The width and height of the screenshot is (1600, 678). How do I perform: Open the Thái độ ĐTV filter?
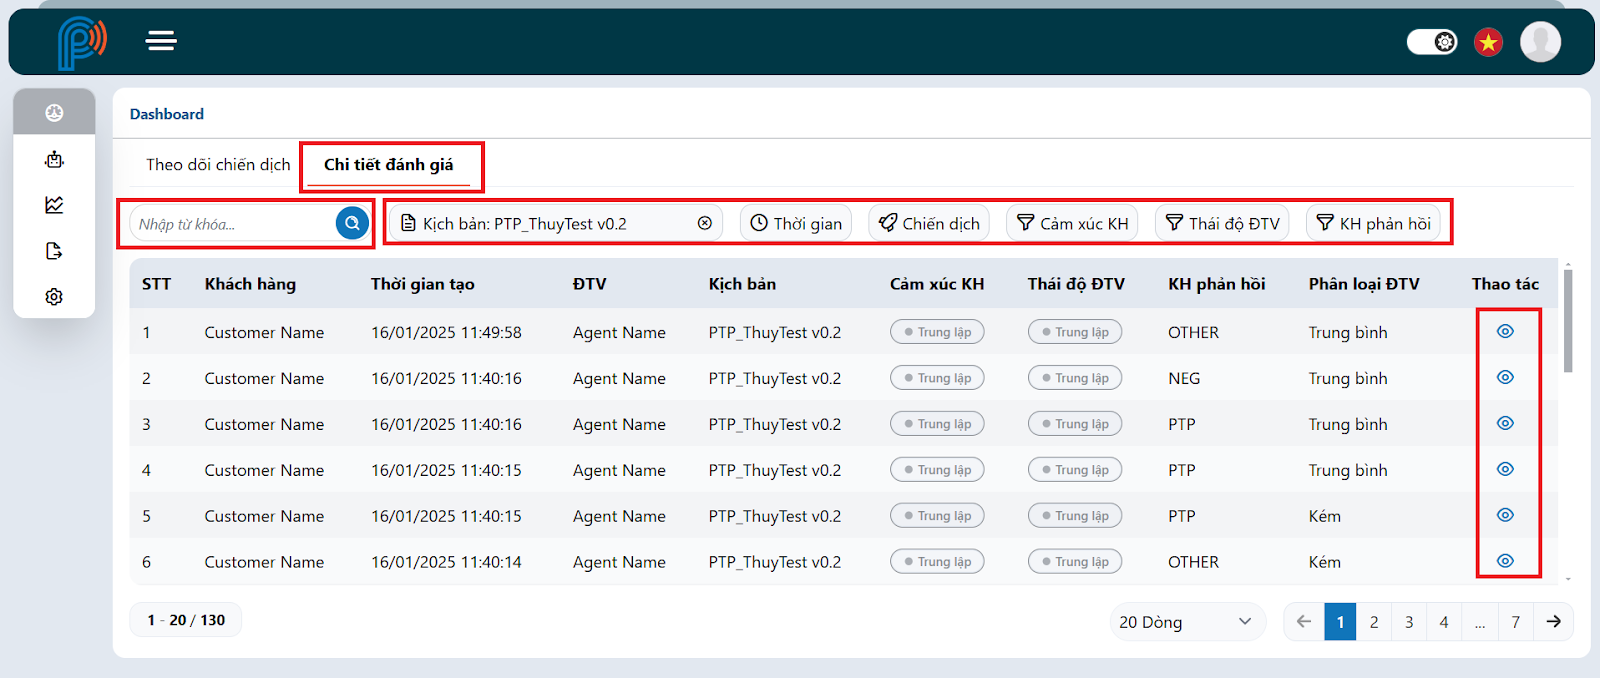point(1222,223)
